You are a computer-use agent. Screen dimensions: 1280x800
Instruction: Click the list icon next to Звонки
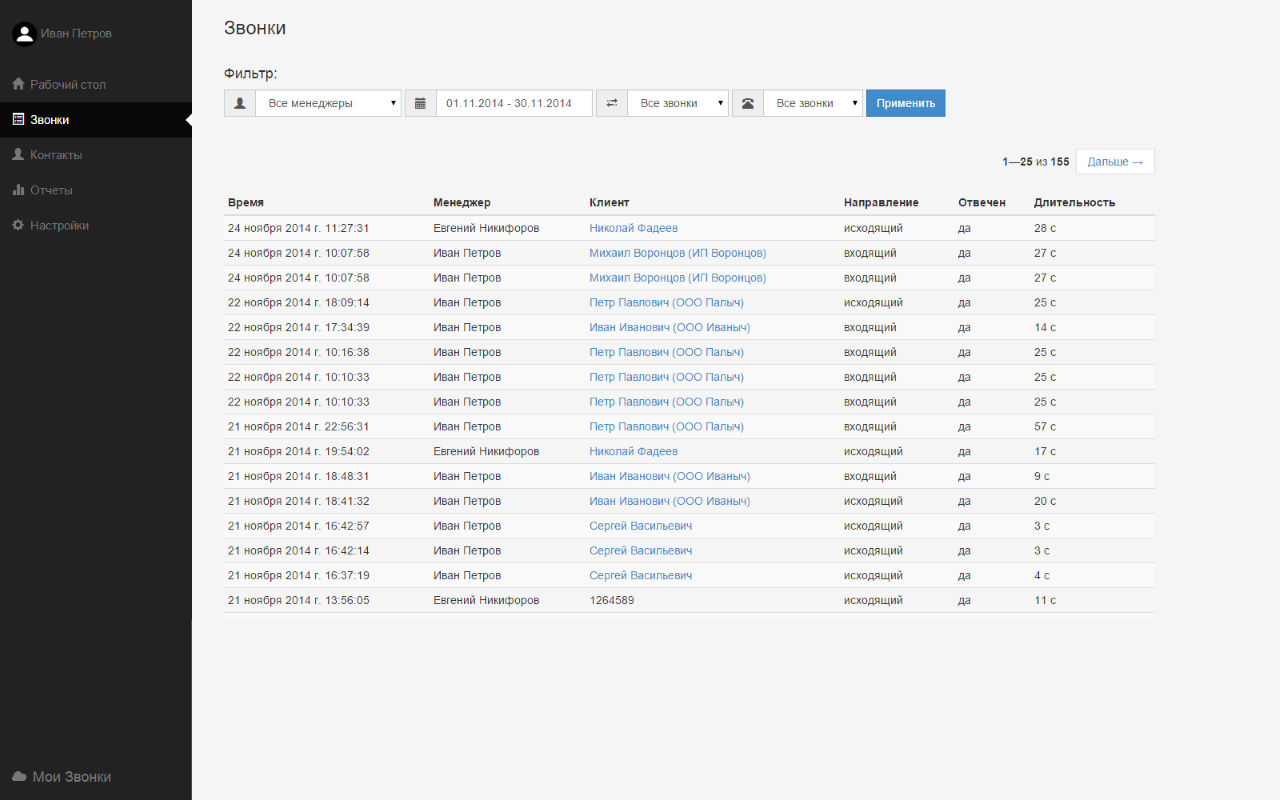click(18, 119)
